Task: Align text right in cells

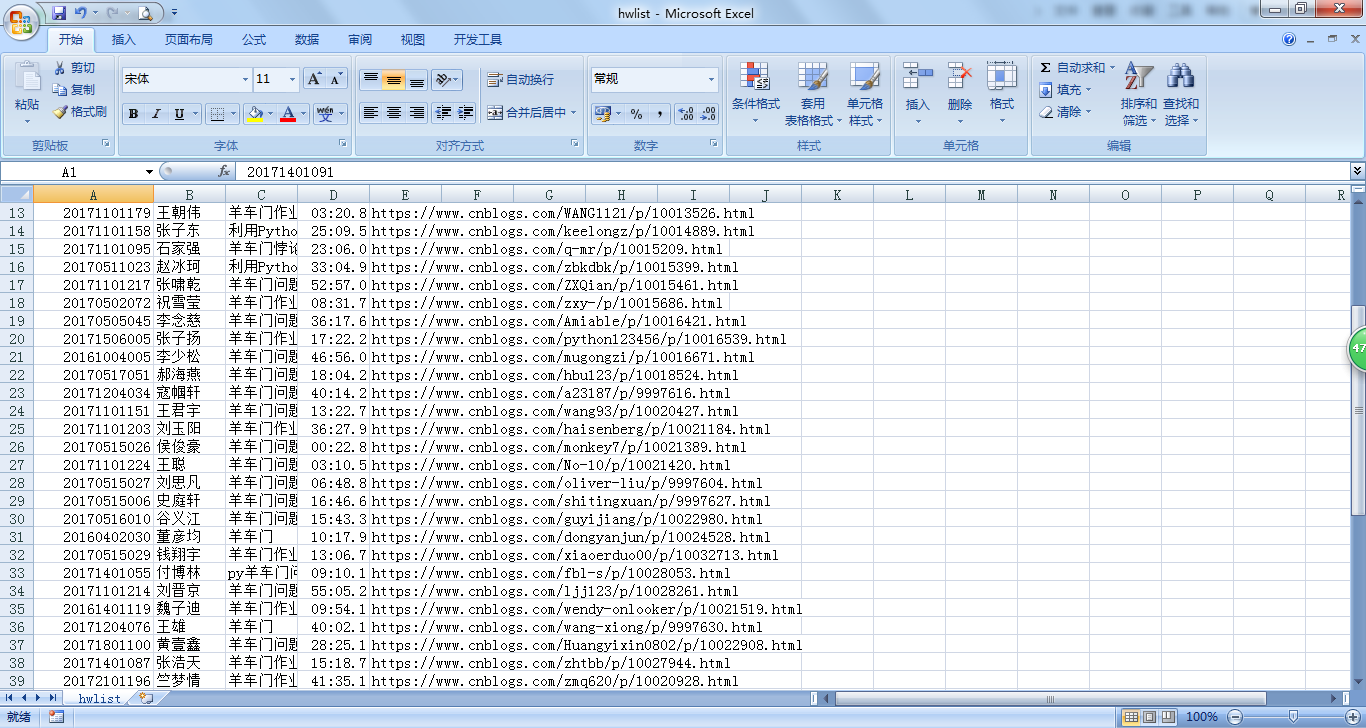Action: click(x=417, y=113)
